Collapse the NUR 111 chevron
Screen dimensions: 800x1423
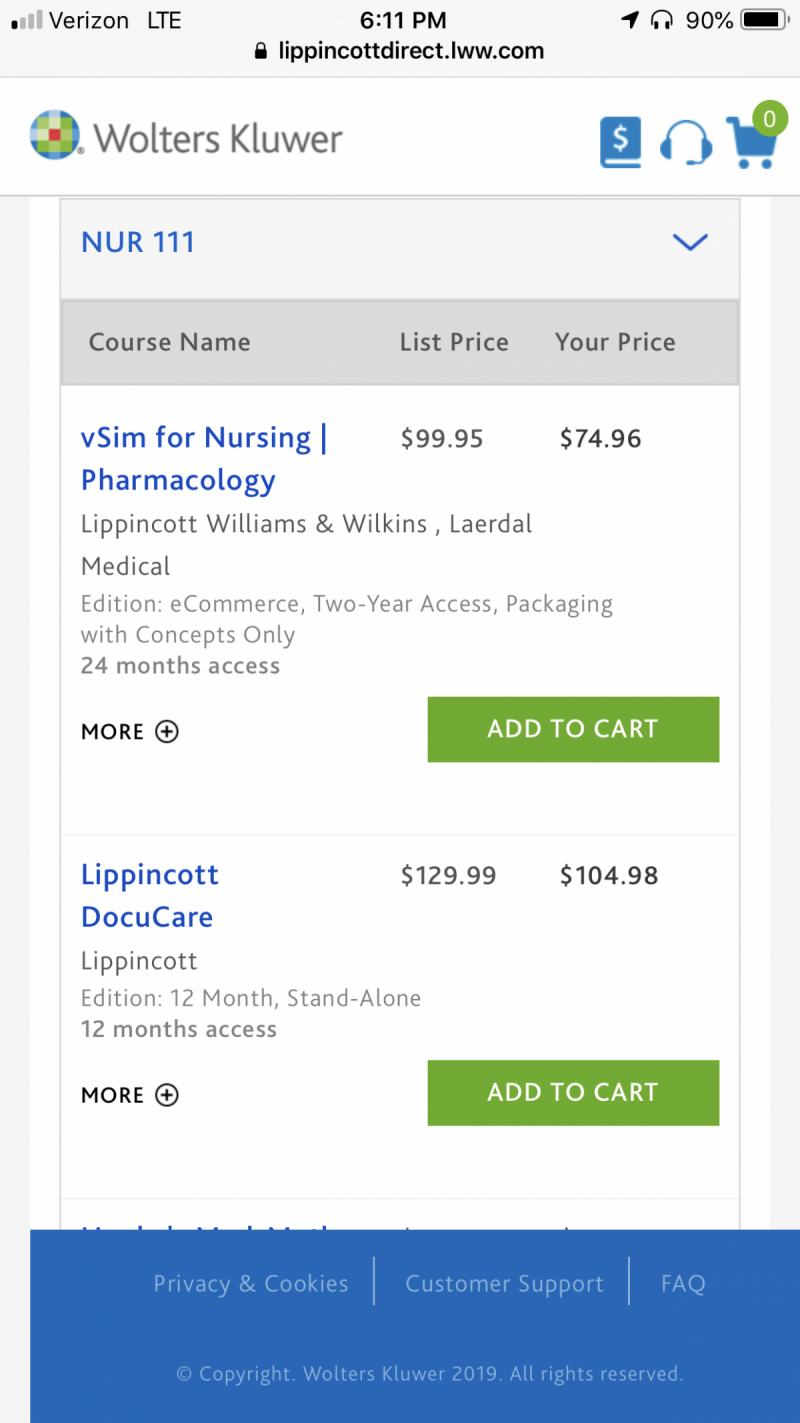click(x=690, y=242)
